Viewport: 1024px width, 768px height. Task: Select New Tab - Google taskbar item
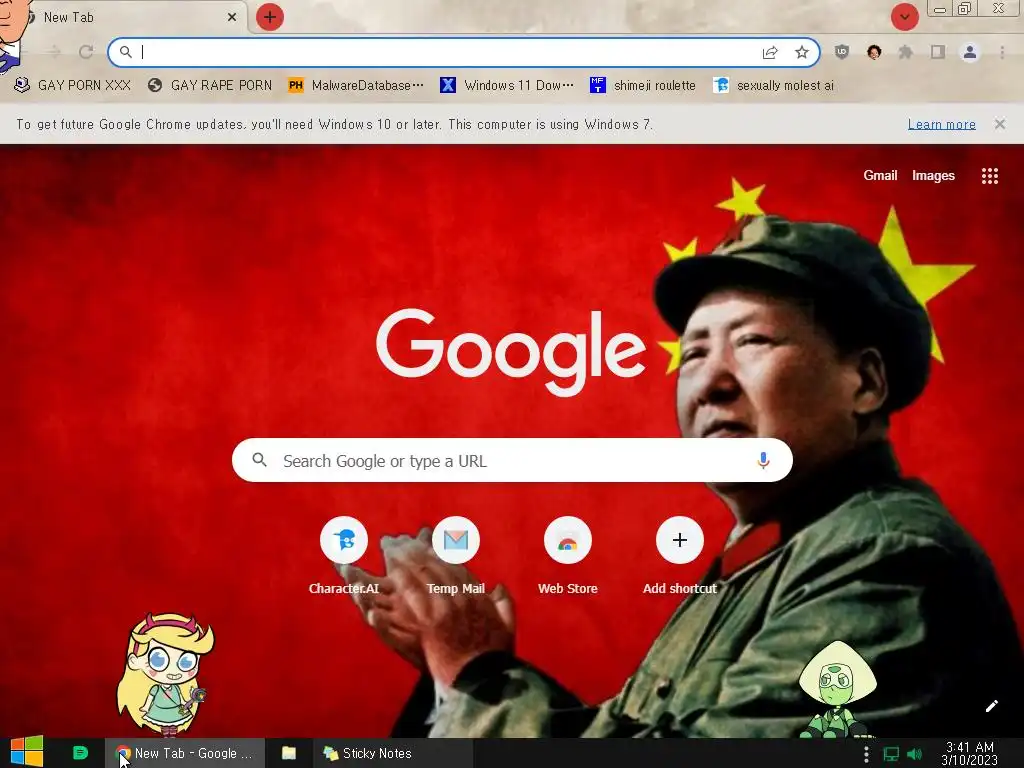click(185, 753)
